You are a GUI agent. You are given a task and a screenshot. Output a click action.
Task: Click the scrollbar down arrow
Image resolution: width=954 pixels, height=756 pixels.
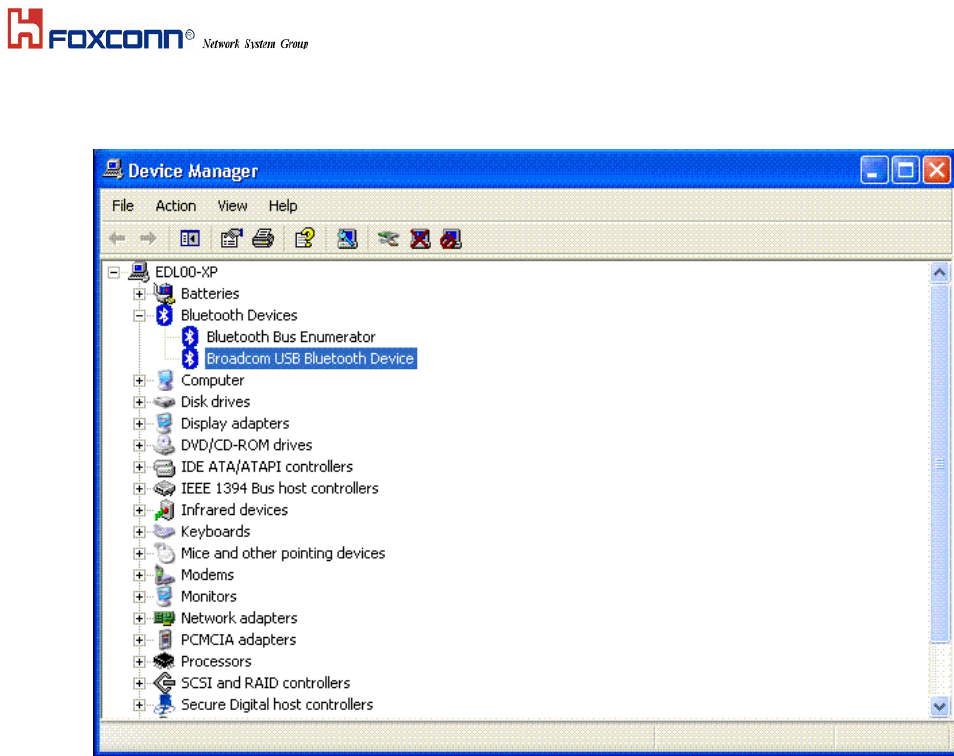pyautogui.click(x=939, y=707)
